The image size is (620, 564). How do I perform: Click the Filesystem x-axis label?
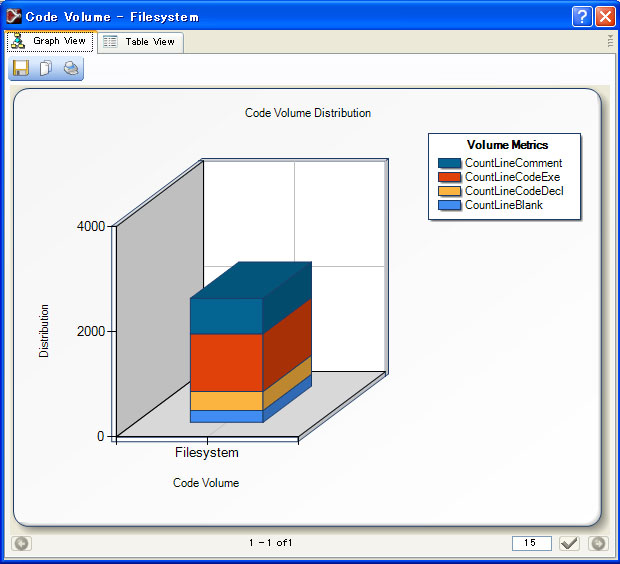tap(207, 452)
